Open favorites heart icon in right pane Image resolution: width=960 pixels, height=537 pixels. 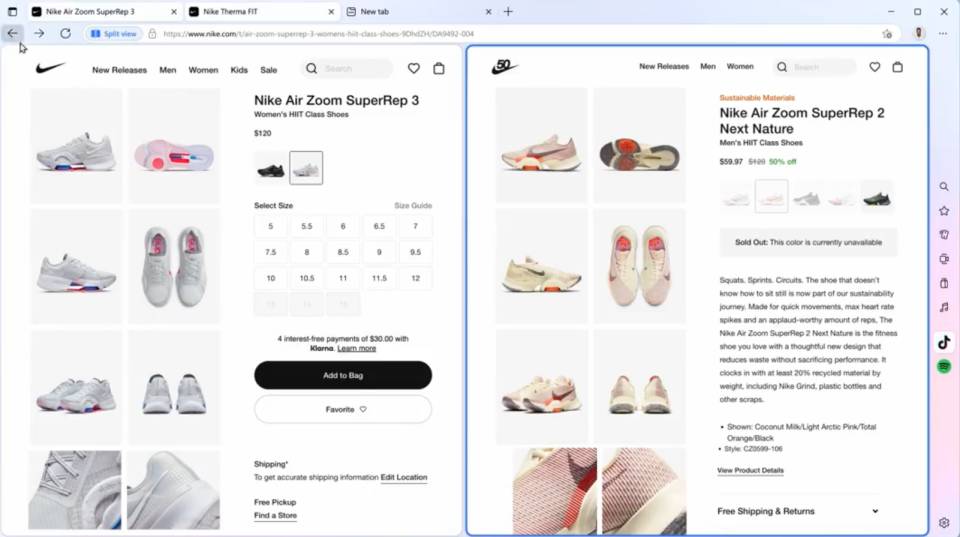pos(875,67)
